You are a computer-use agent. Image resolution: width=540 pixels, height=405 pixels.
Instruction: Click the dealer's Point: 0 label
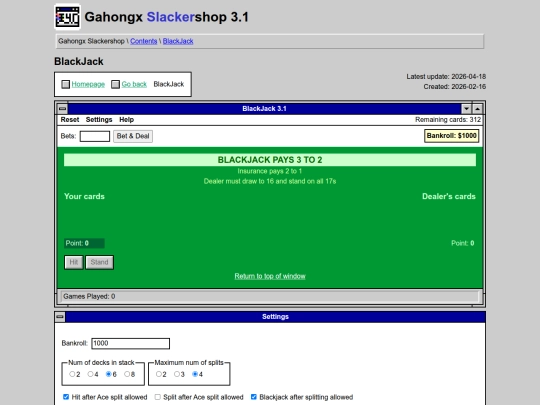click(x=463, y=243)
